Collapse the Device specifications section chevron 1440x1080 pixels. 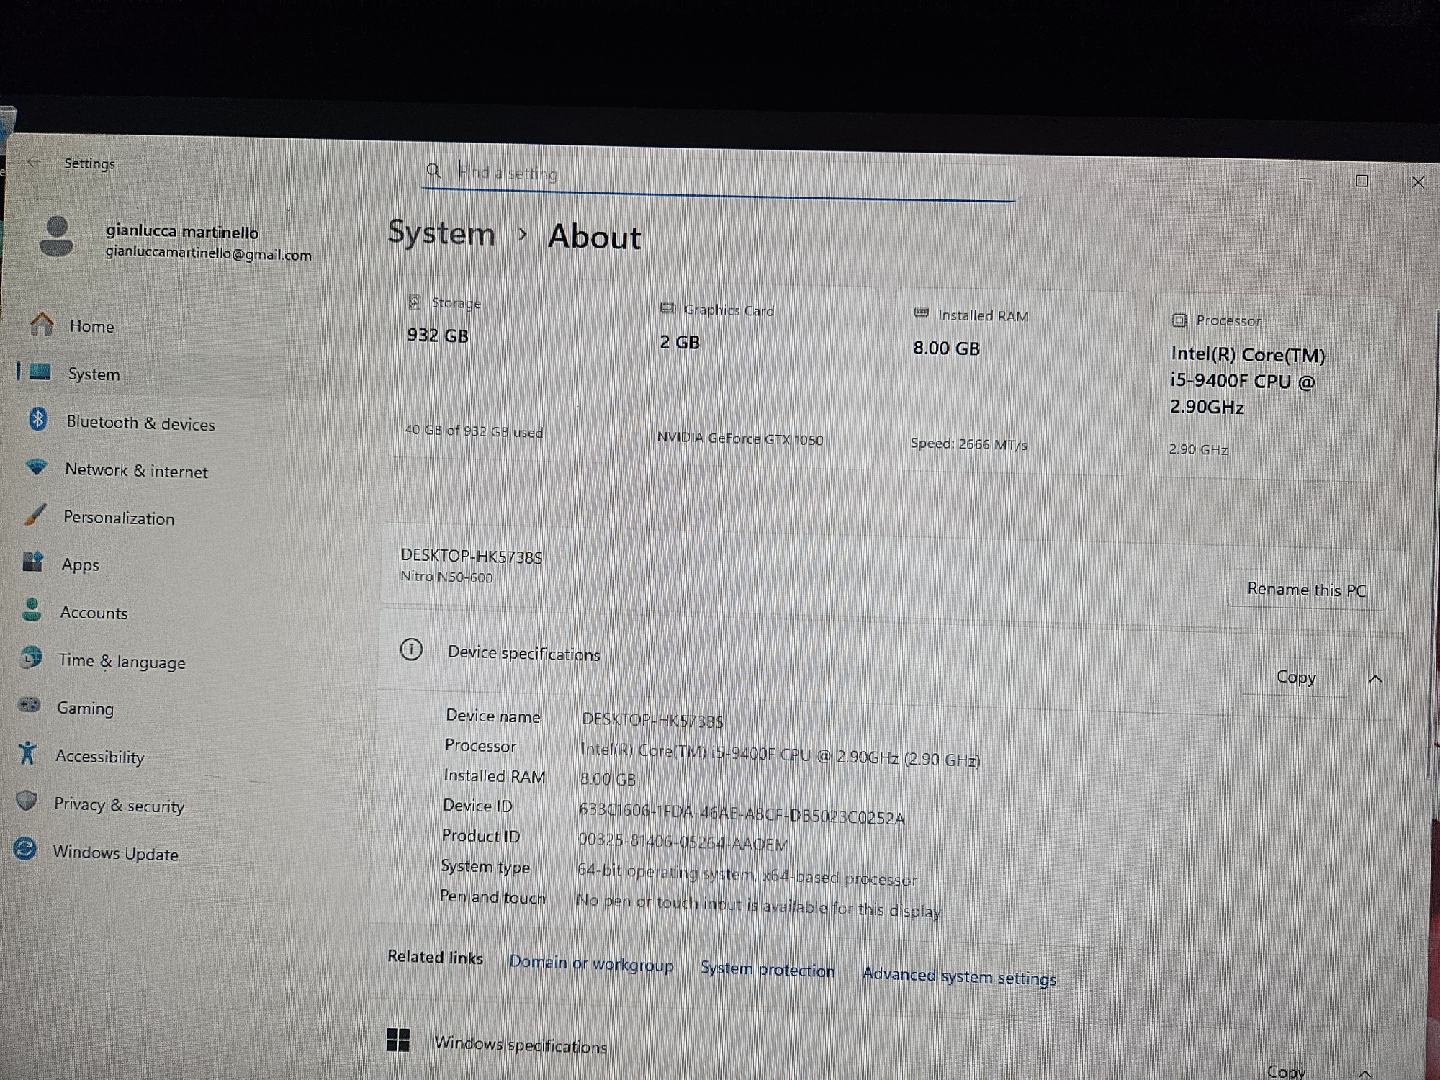coord(1375,679)
